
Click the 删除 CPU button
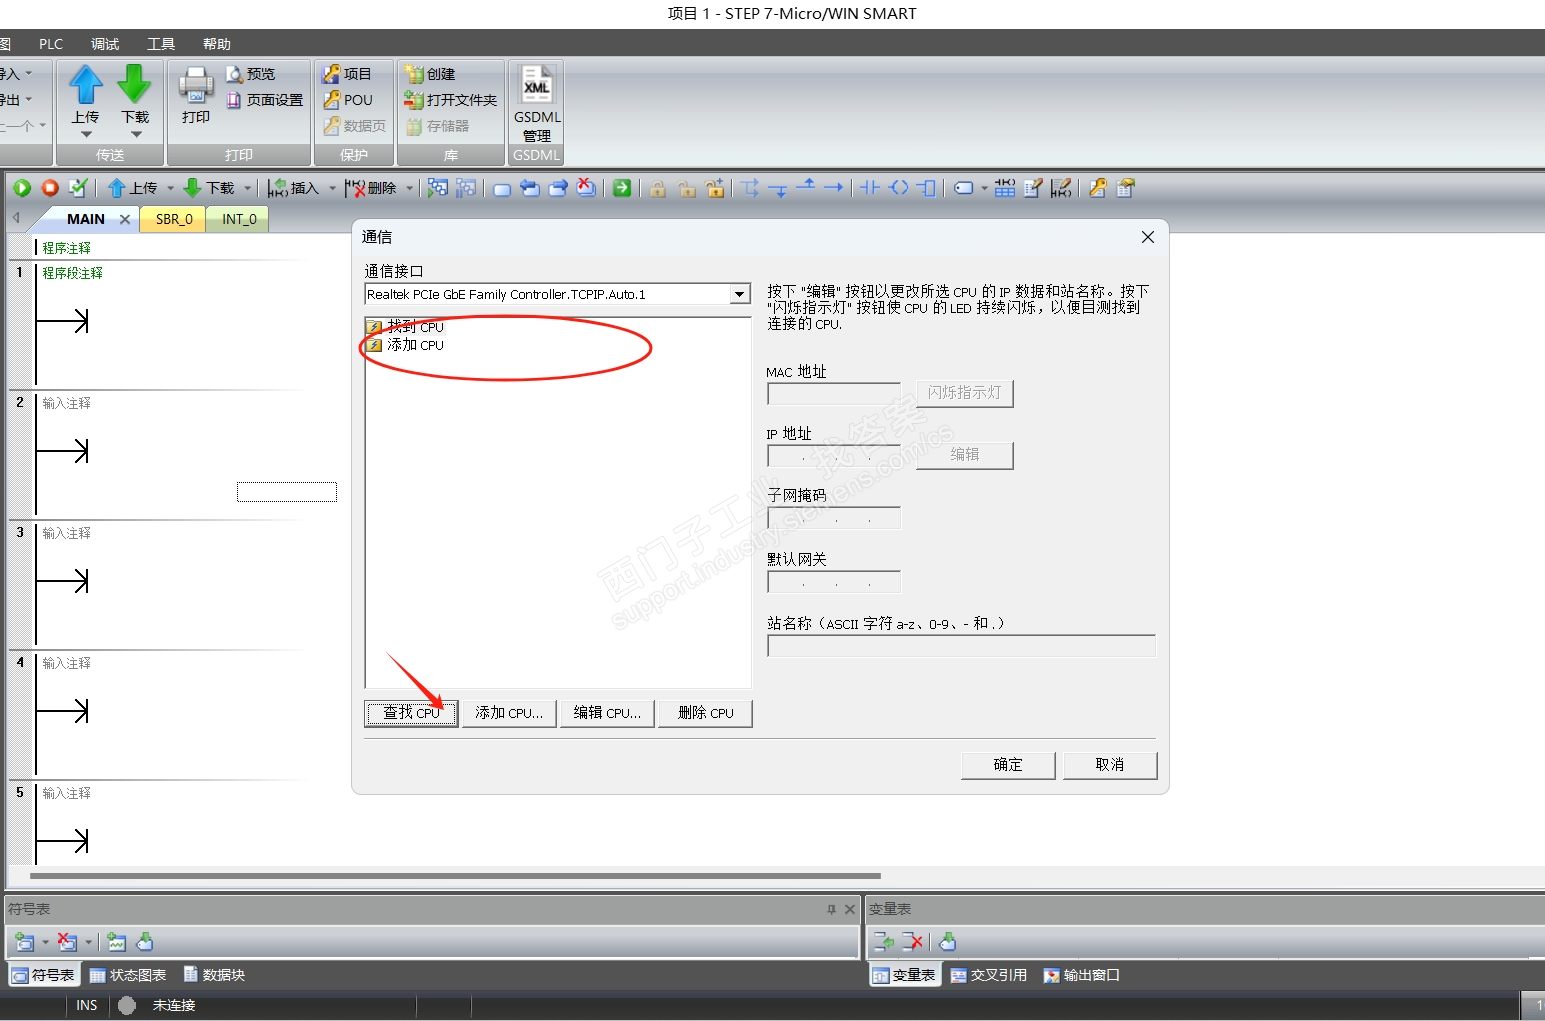[705, 713]
